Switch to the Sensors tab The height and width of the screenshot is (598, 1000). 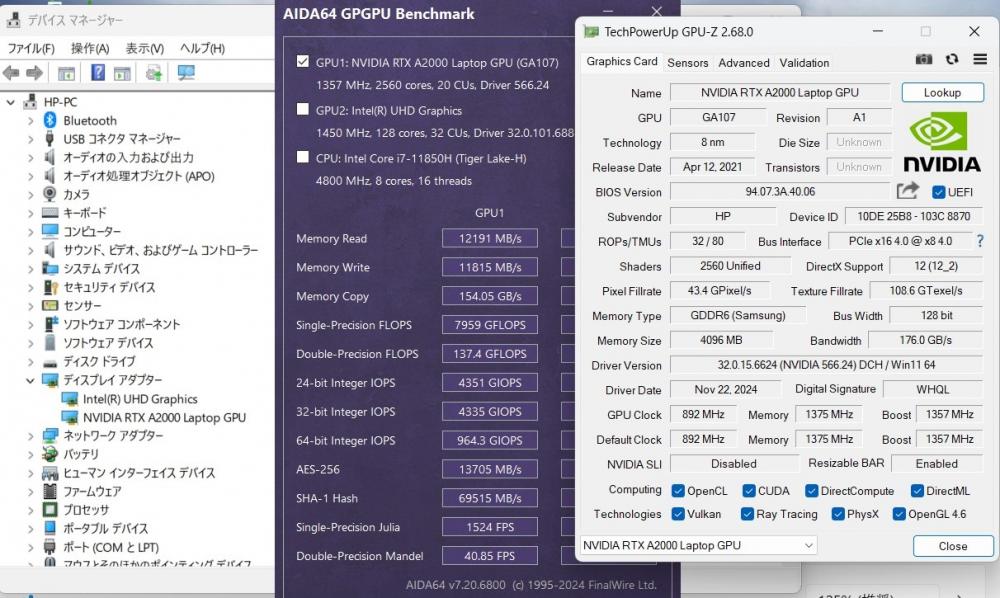[687, 62]
